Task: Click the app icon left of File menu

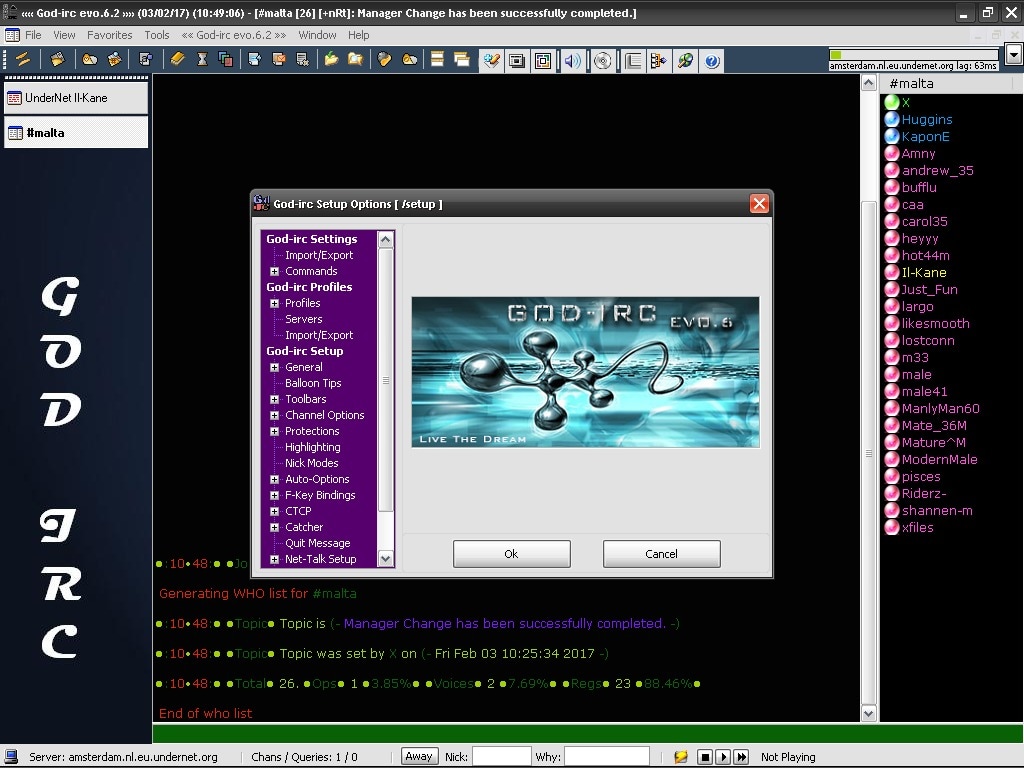Action: (12, 35)
